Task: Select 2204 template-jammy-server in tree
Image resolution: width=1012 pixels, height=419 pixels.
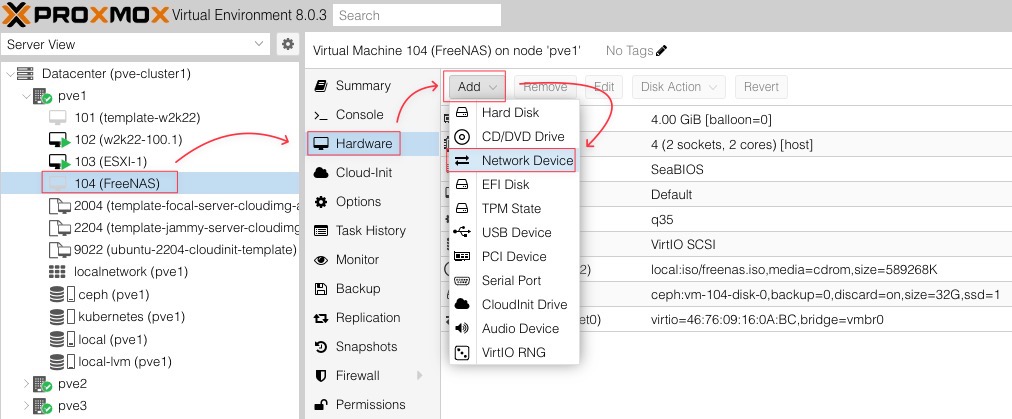Action: tap(150, 227)
